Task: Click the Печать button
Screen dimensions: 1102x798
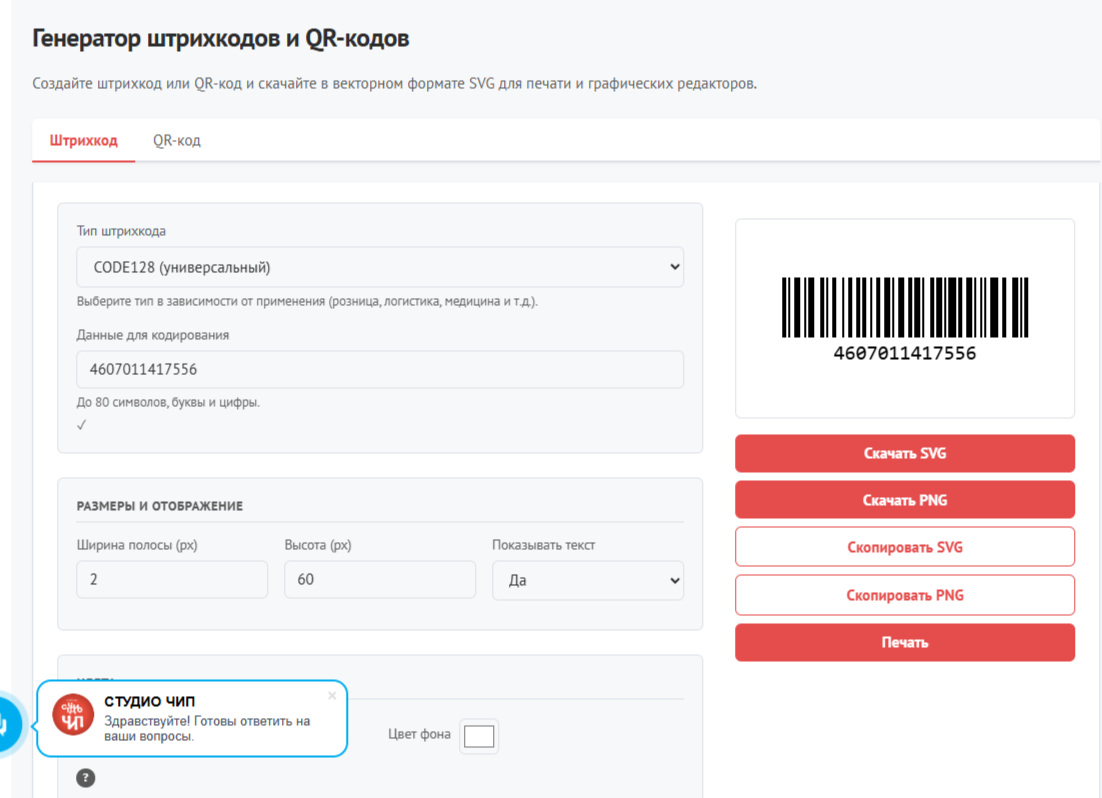Action: click(904, 642)
